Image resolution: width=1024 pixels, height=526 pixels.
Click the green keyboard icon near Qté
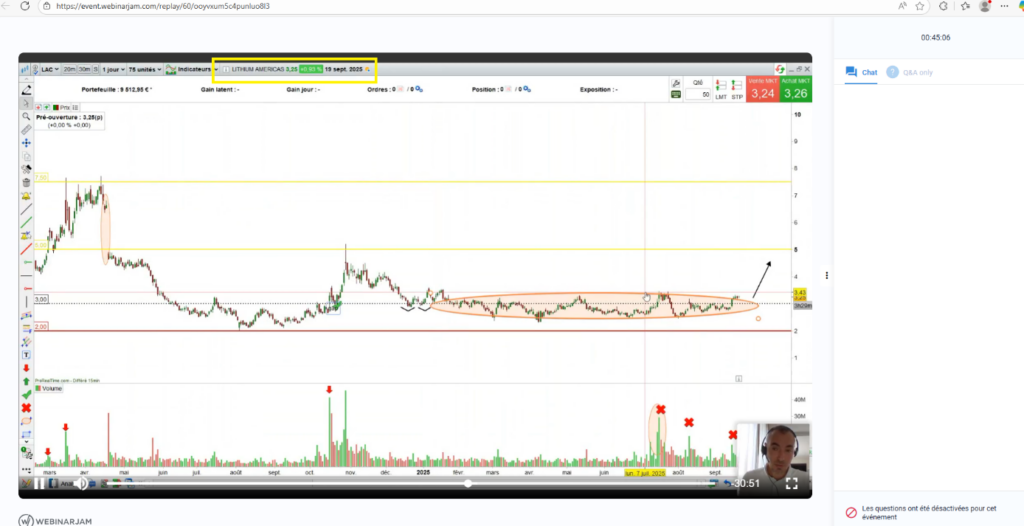coord(676,95)
